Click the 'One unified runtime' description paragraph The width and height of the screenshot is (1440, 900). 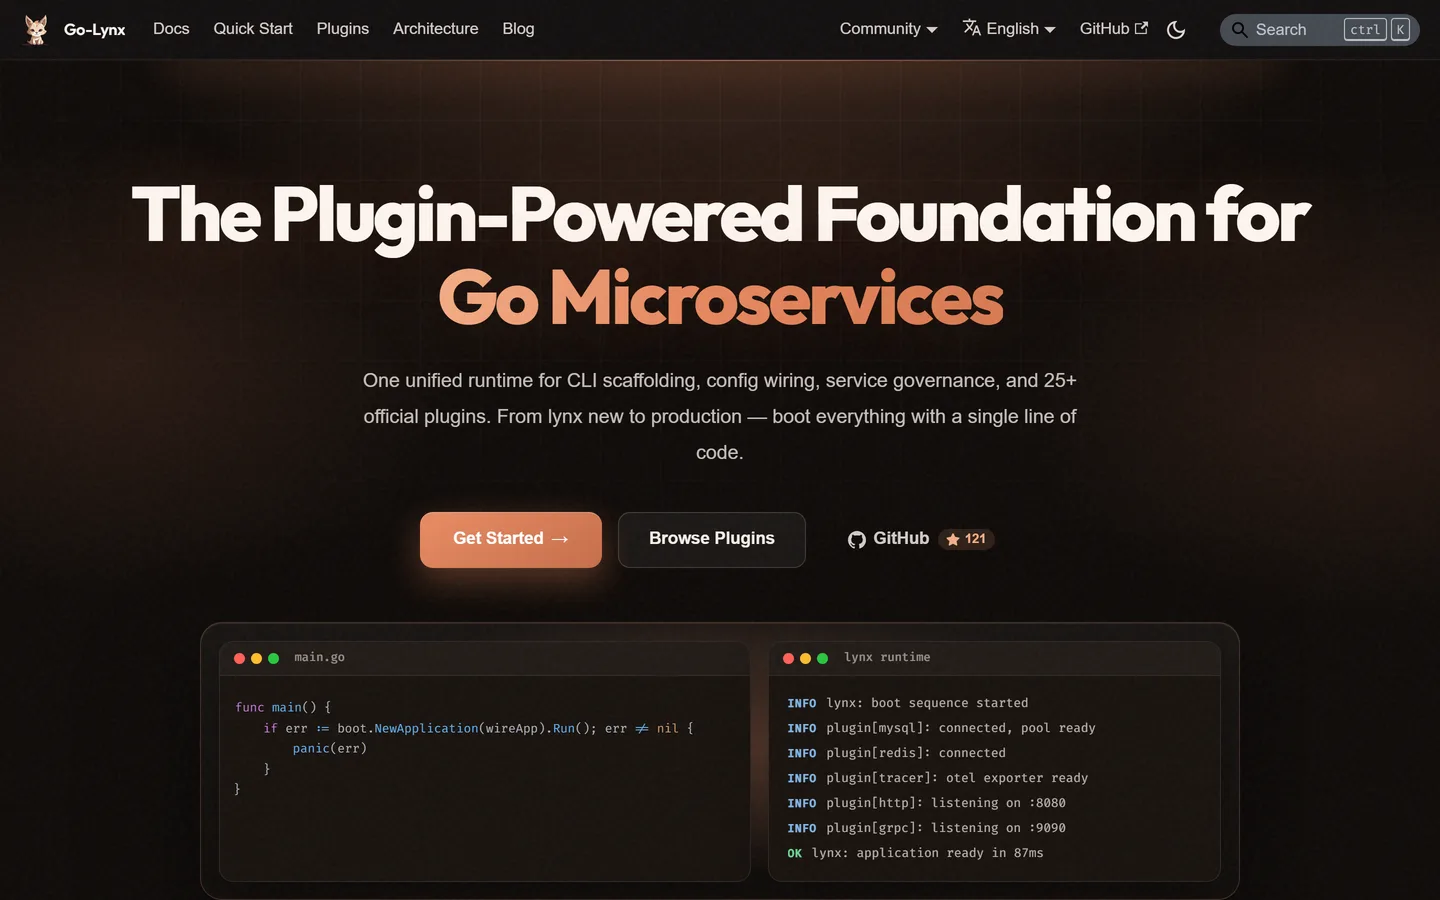pos(720,416)
